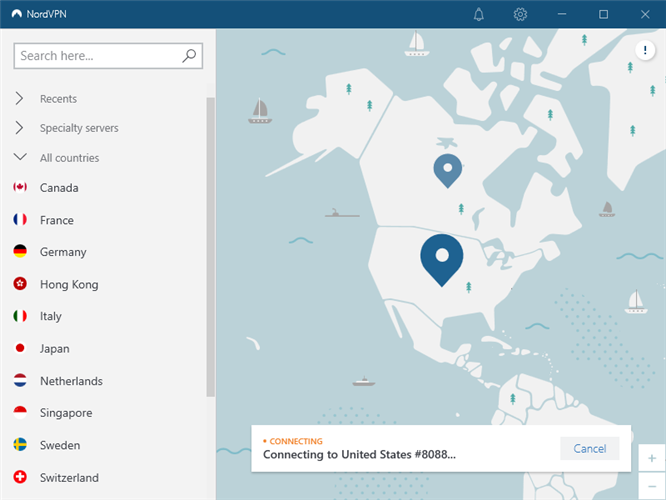Open the notifications bell icon

[x=479, y=14]
